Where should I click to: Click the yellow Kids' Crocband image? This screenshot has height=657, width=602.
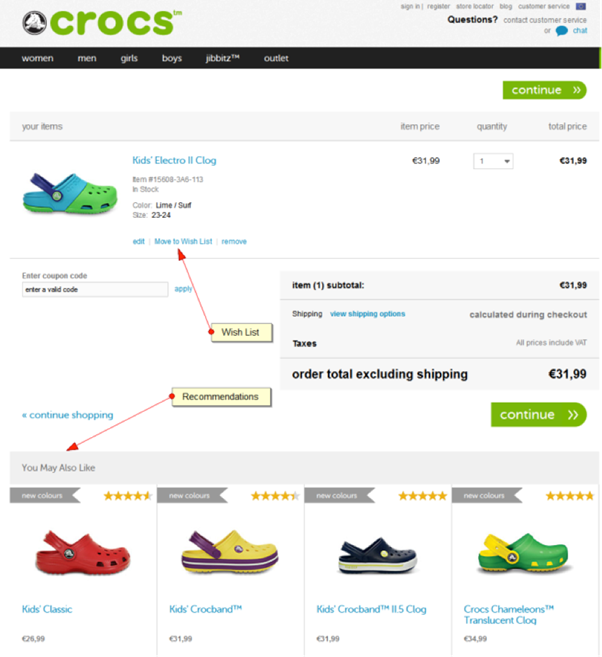coord(230,552)
